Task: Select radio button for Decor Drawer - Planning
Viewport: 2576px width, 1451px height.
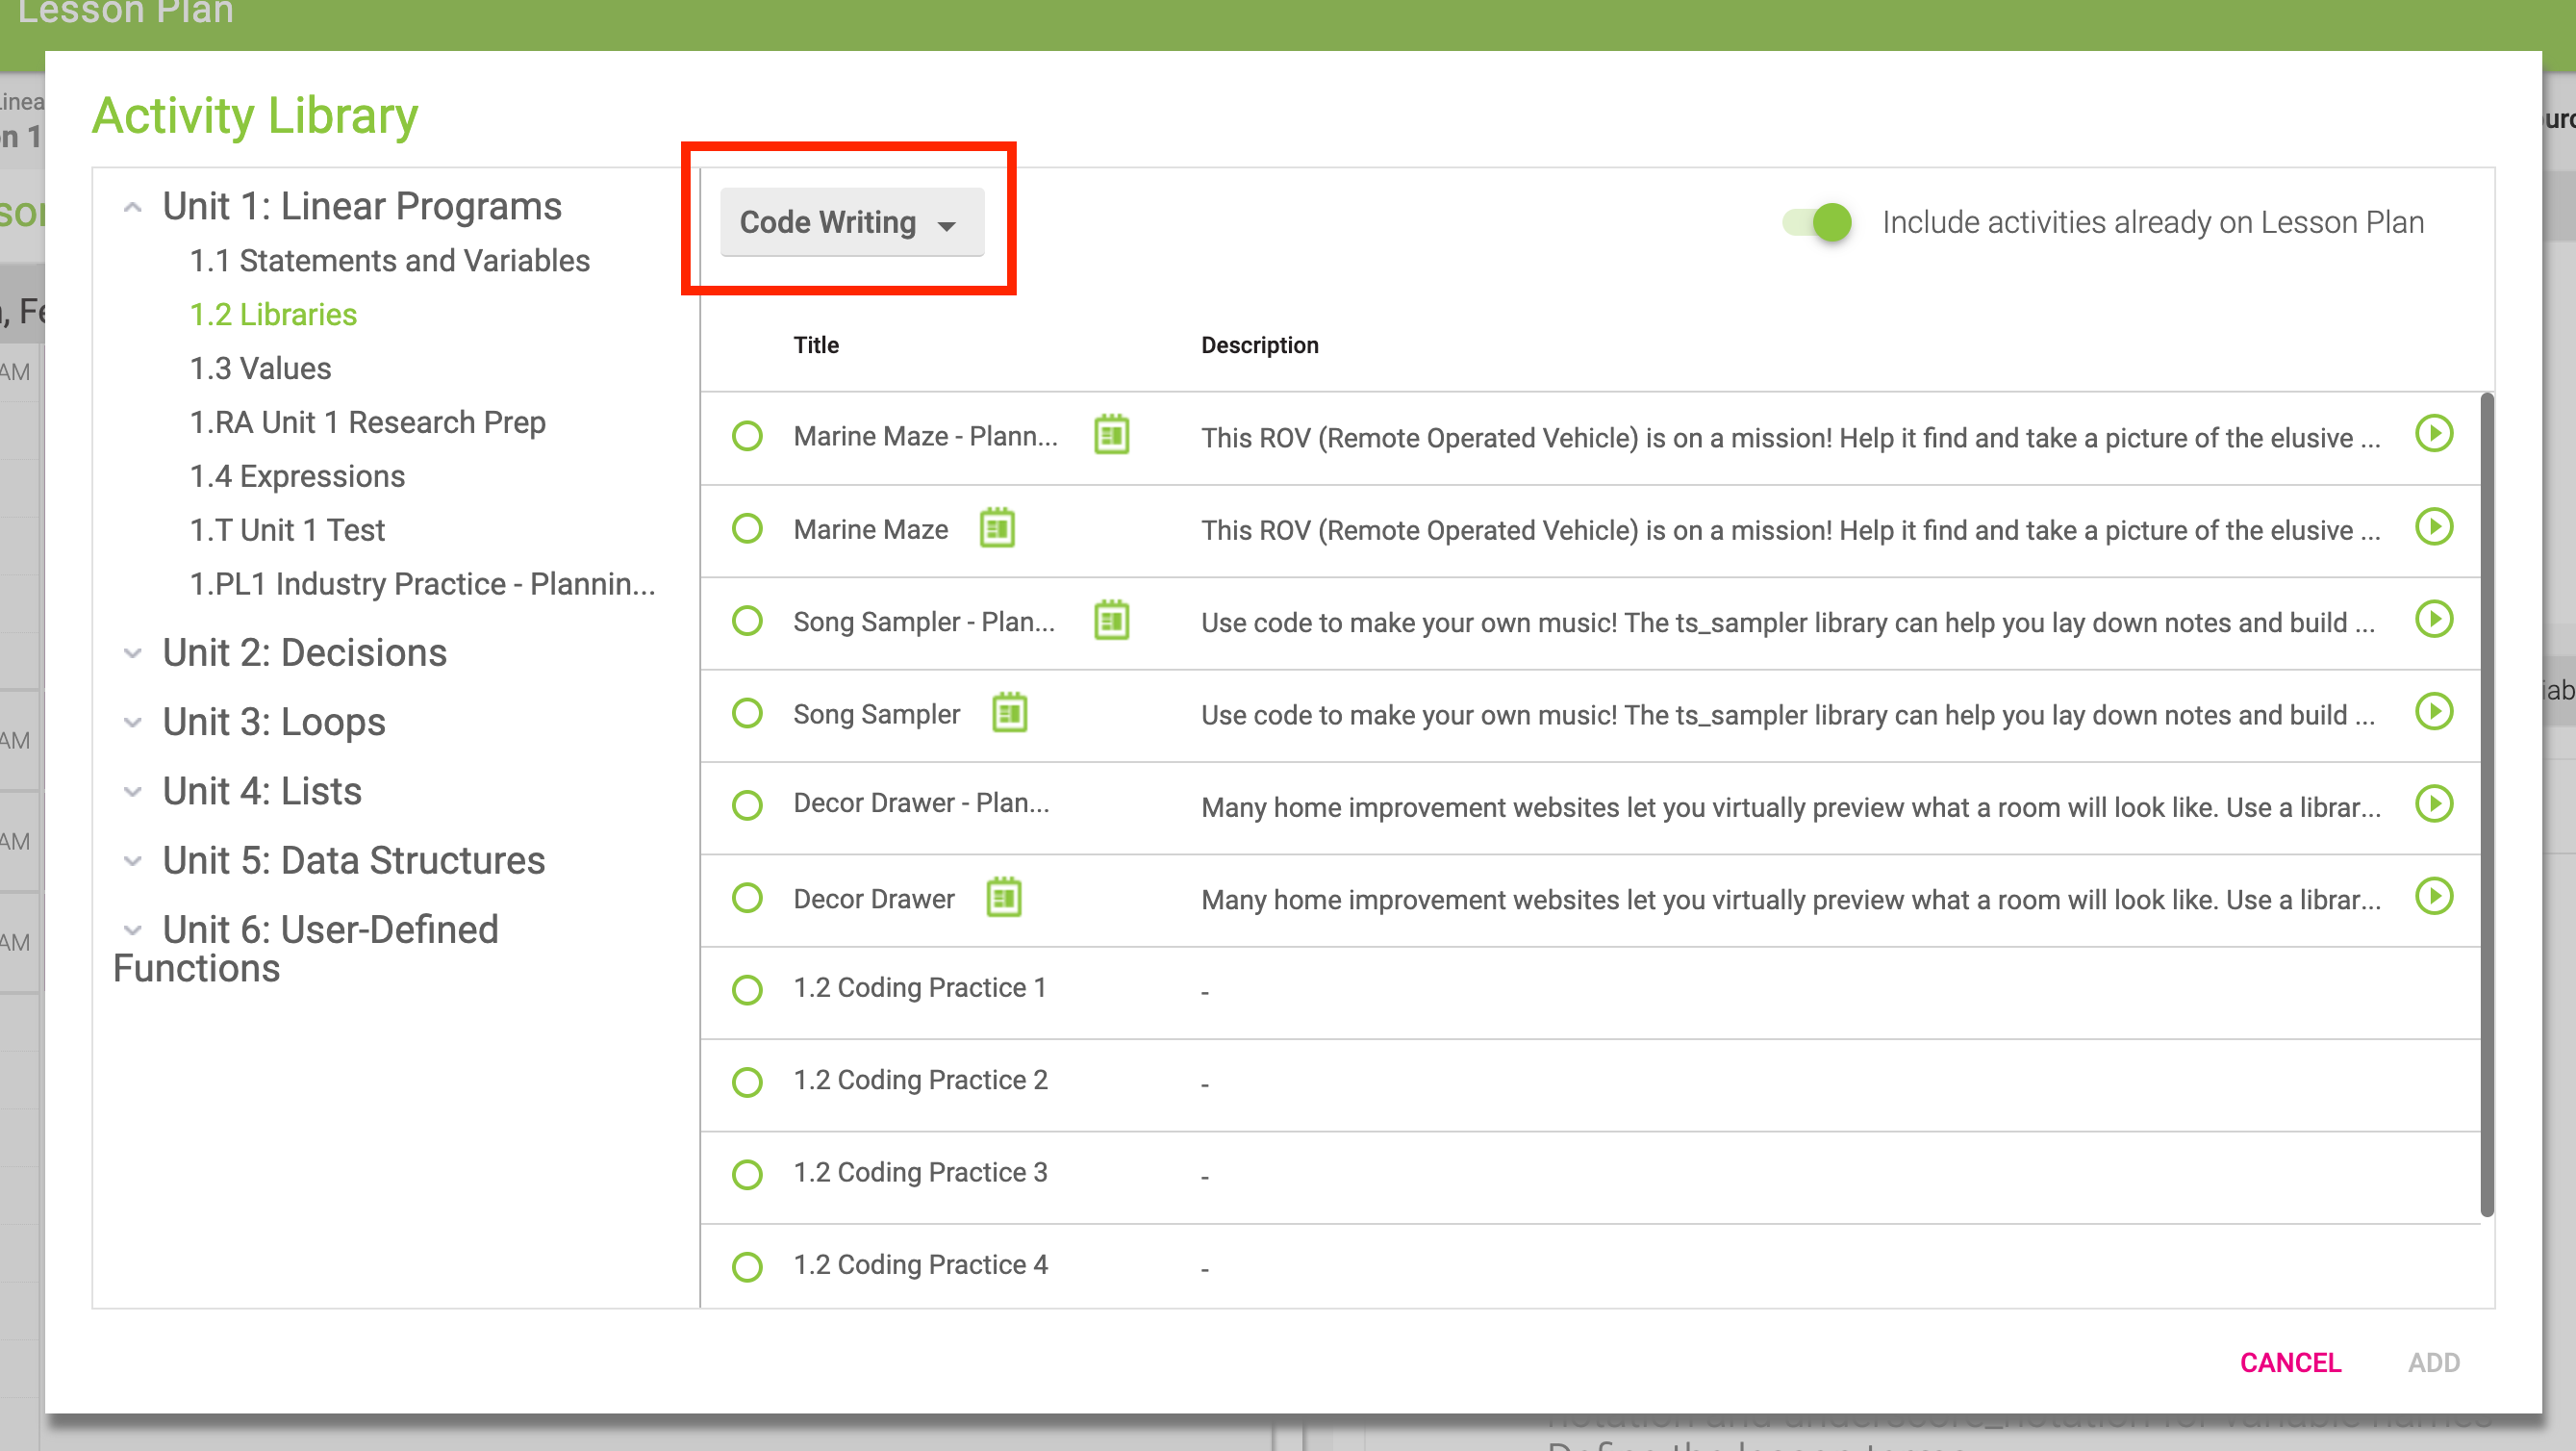Action: [x=747, y=805]
